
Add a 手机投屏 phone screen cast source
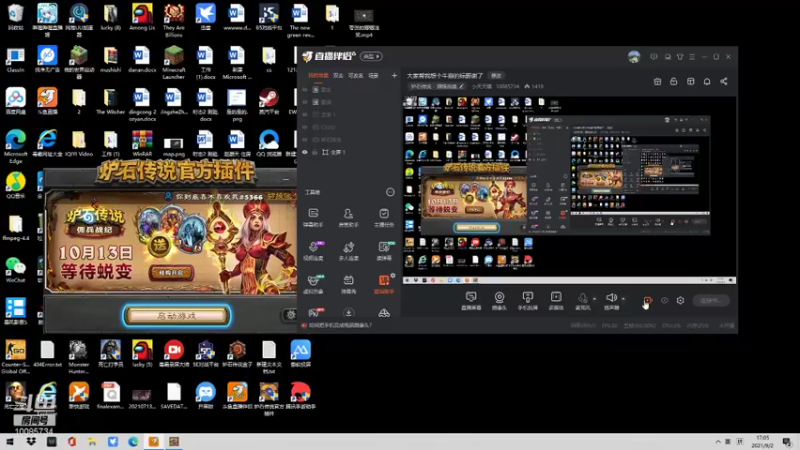pyautogui.click(x=528, y=301)
